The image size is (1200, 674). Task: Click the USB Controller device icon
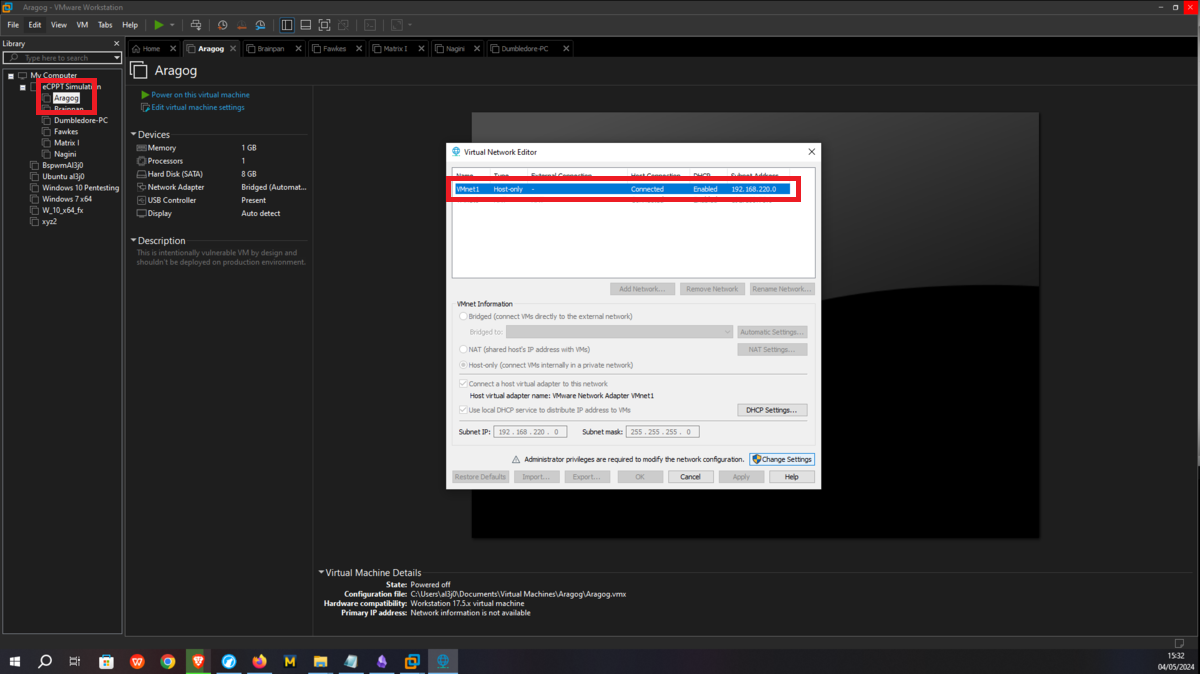click(x=141, y=200)
